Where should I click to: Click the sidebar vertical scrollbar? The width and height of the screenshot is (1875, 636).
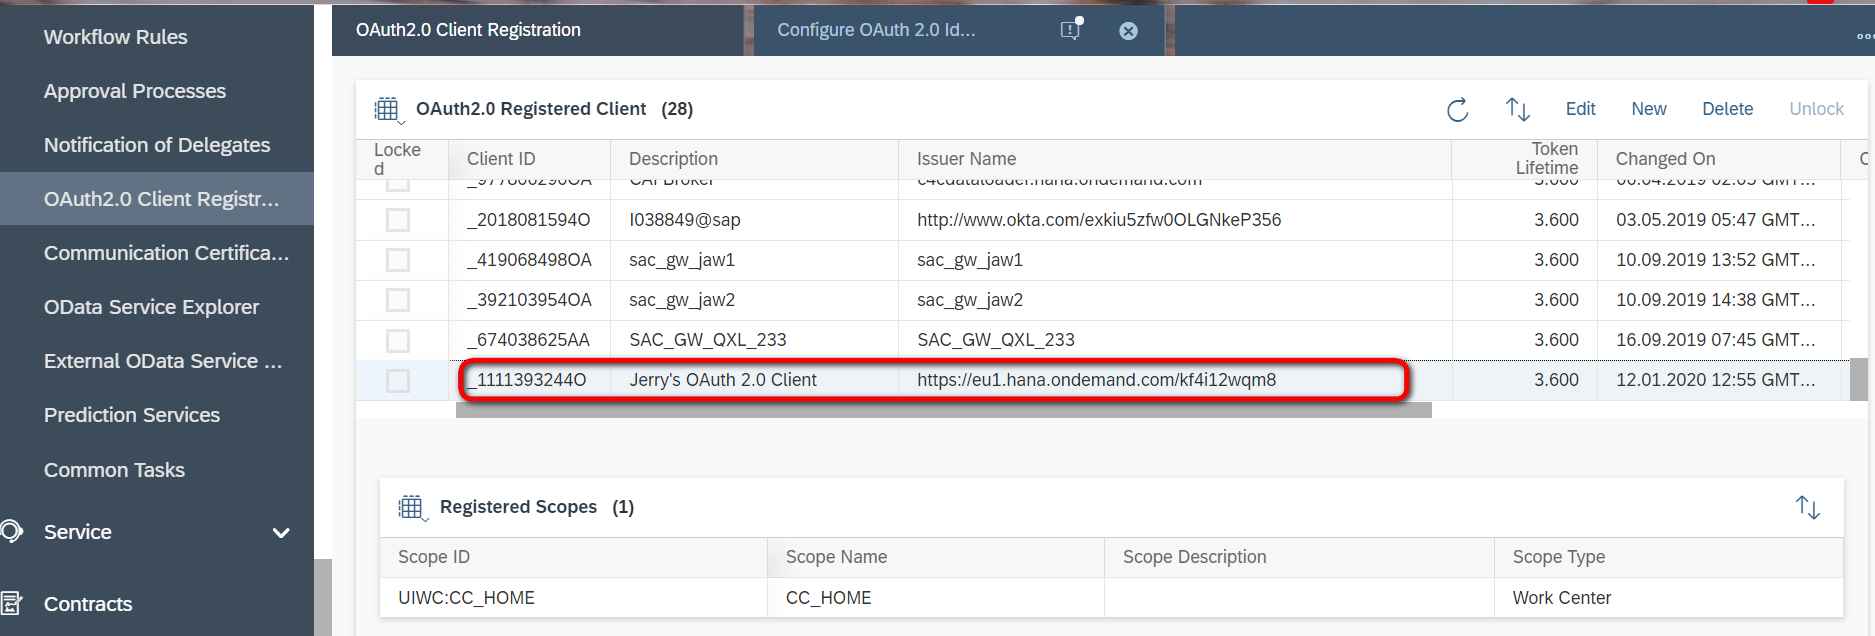[x=322, y=597]
